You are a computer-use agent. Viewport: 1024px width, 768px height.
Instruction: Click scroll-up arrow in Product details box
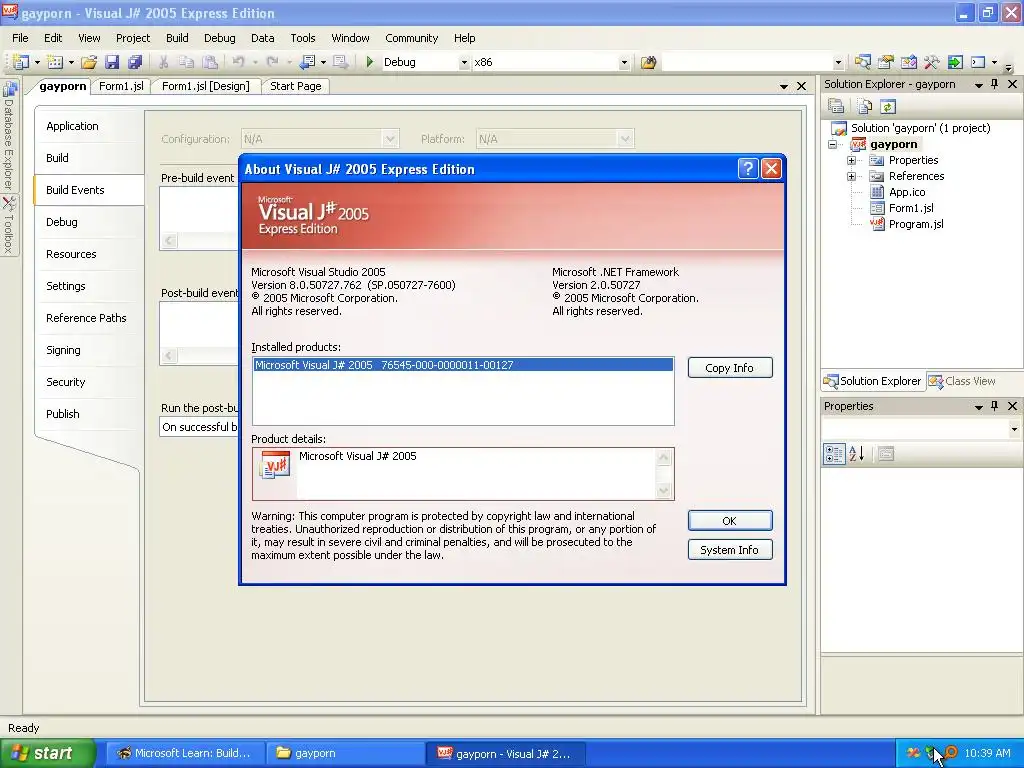[x=664, y=457]
